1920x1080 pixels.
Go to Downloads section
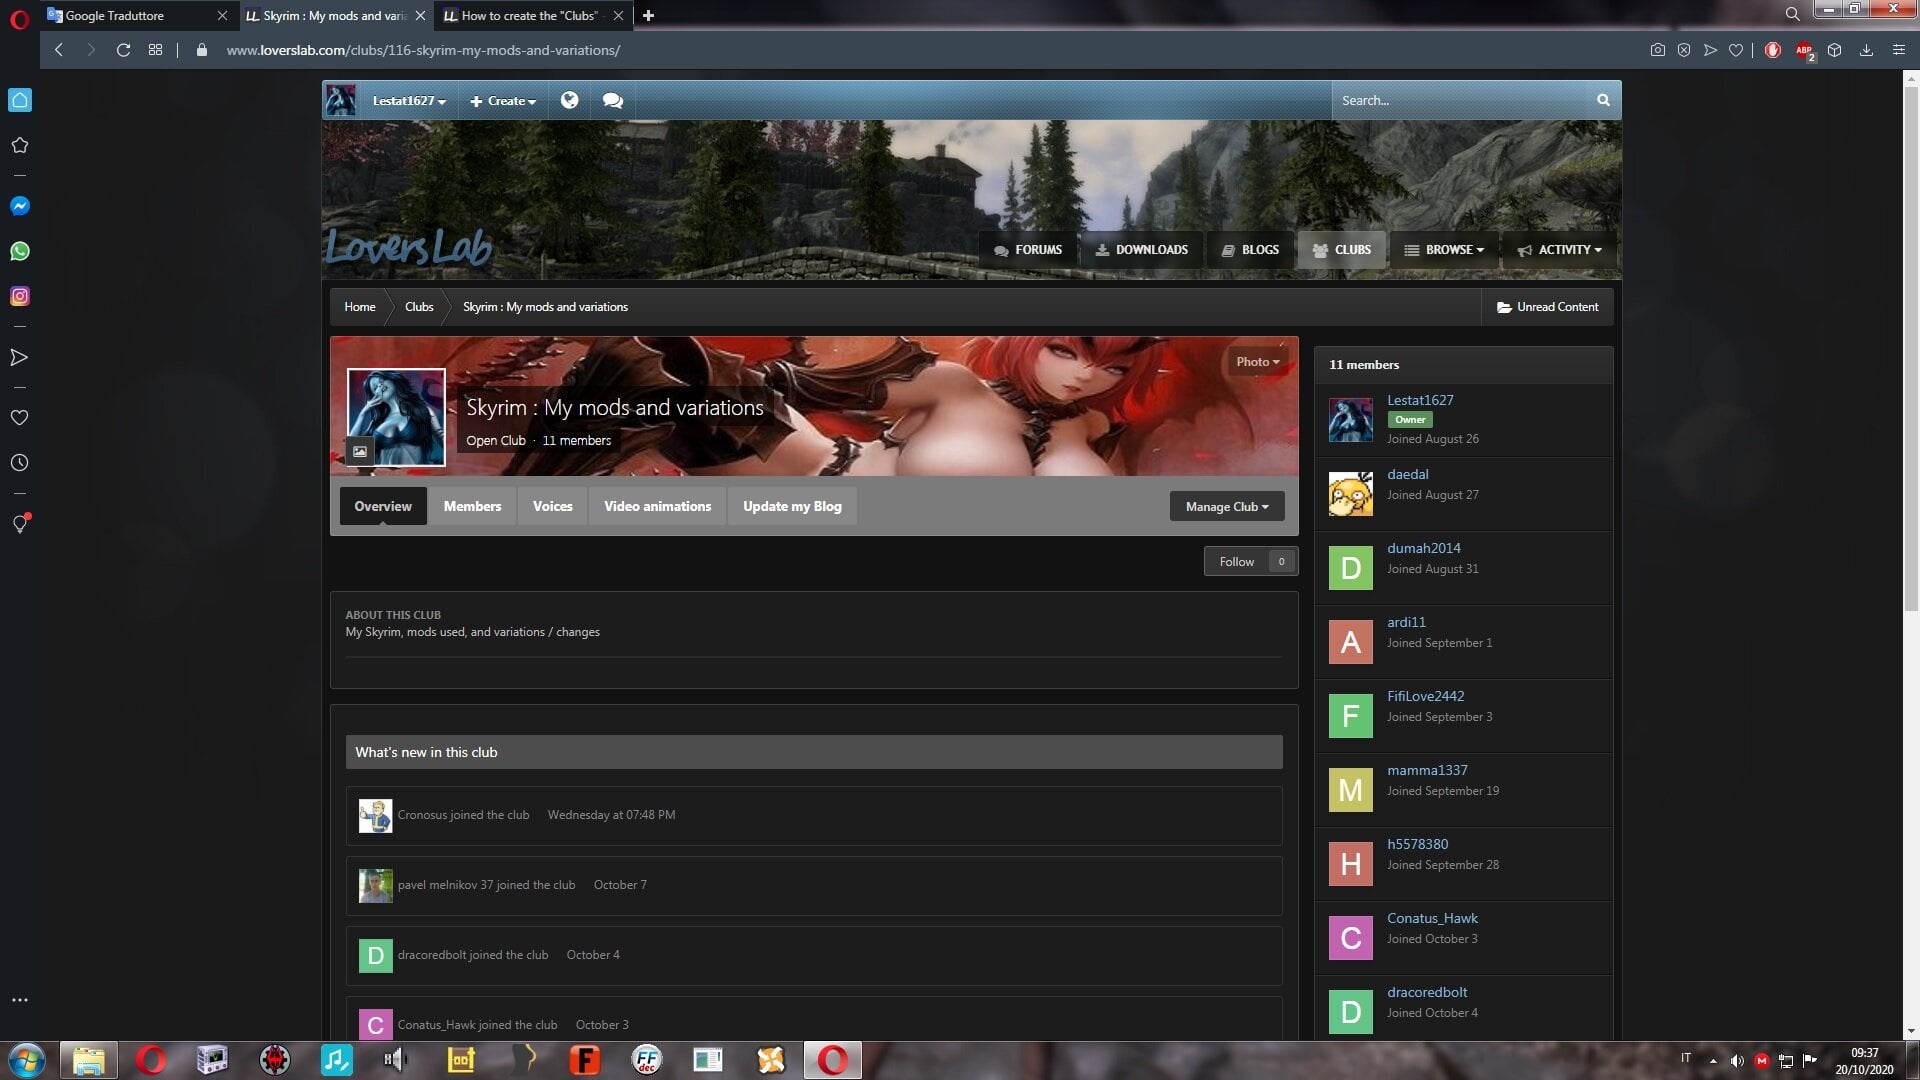click(1141, 250)
